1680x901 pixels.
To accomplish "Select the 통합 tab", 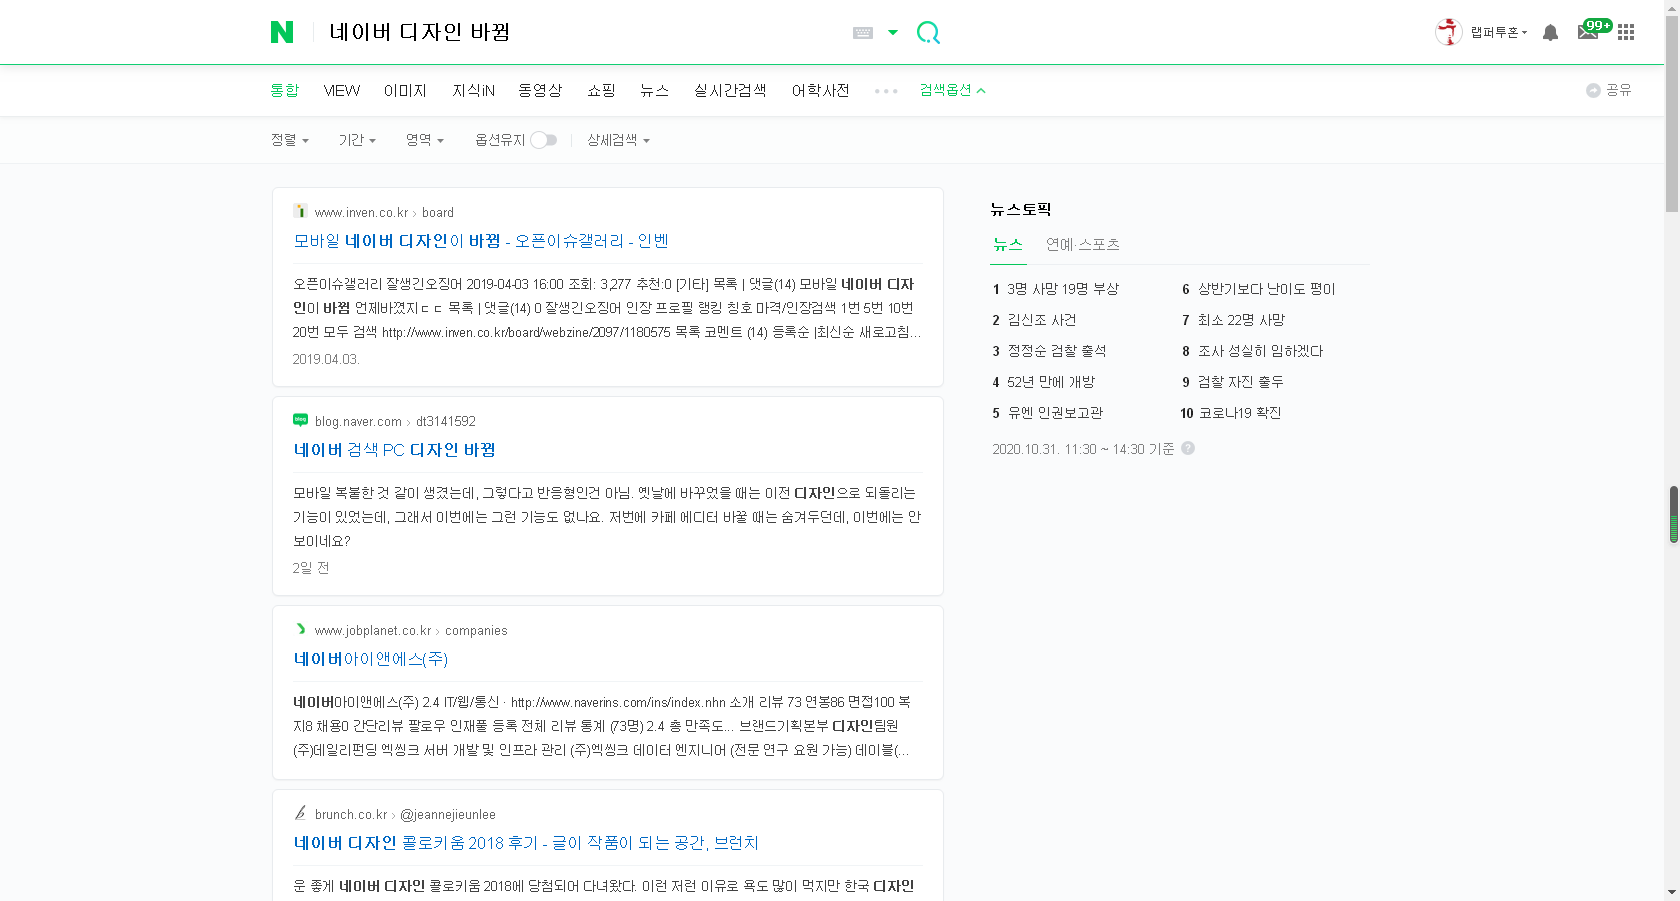I will tap(285, 90).
